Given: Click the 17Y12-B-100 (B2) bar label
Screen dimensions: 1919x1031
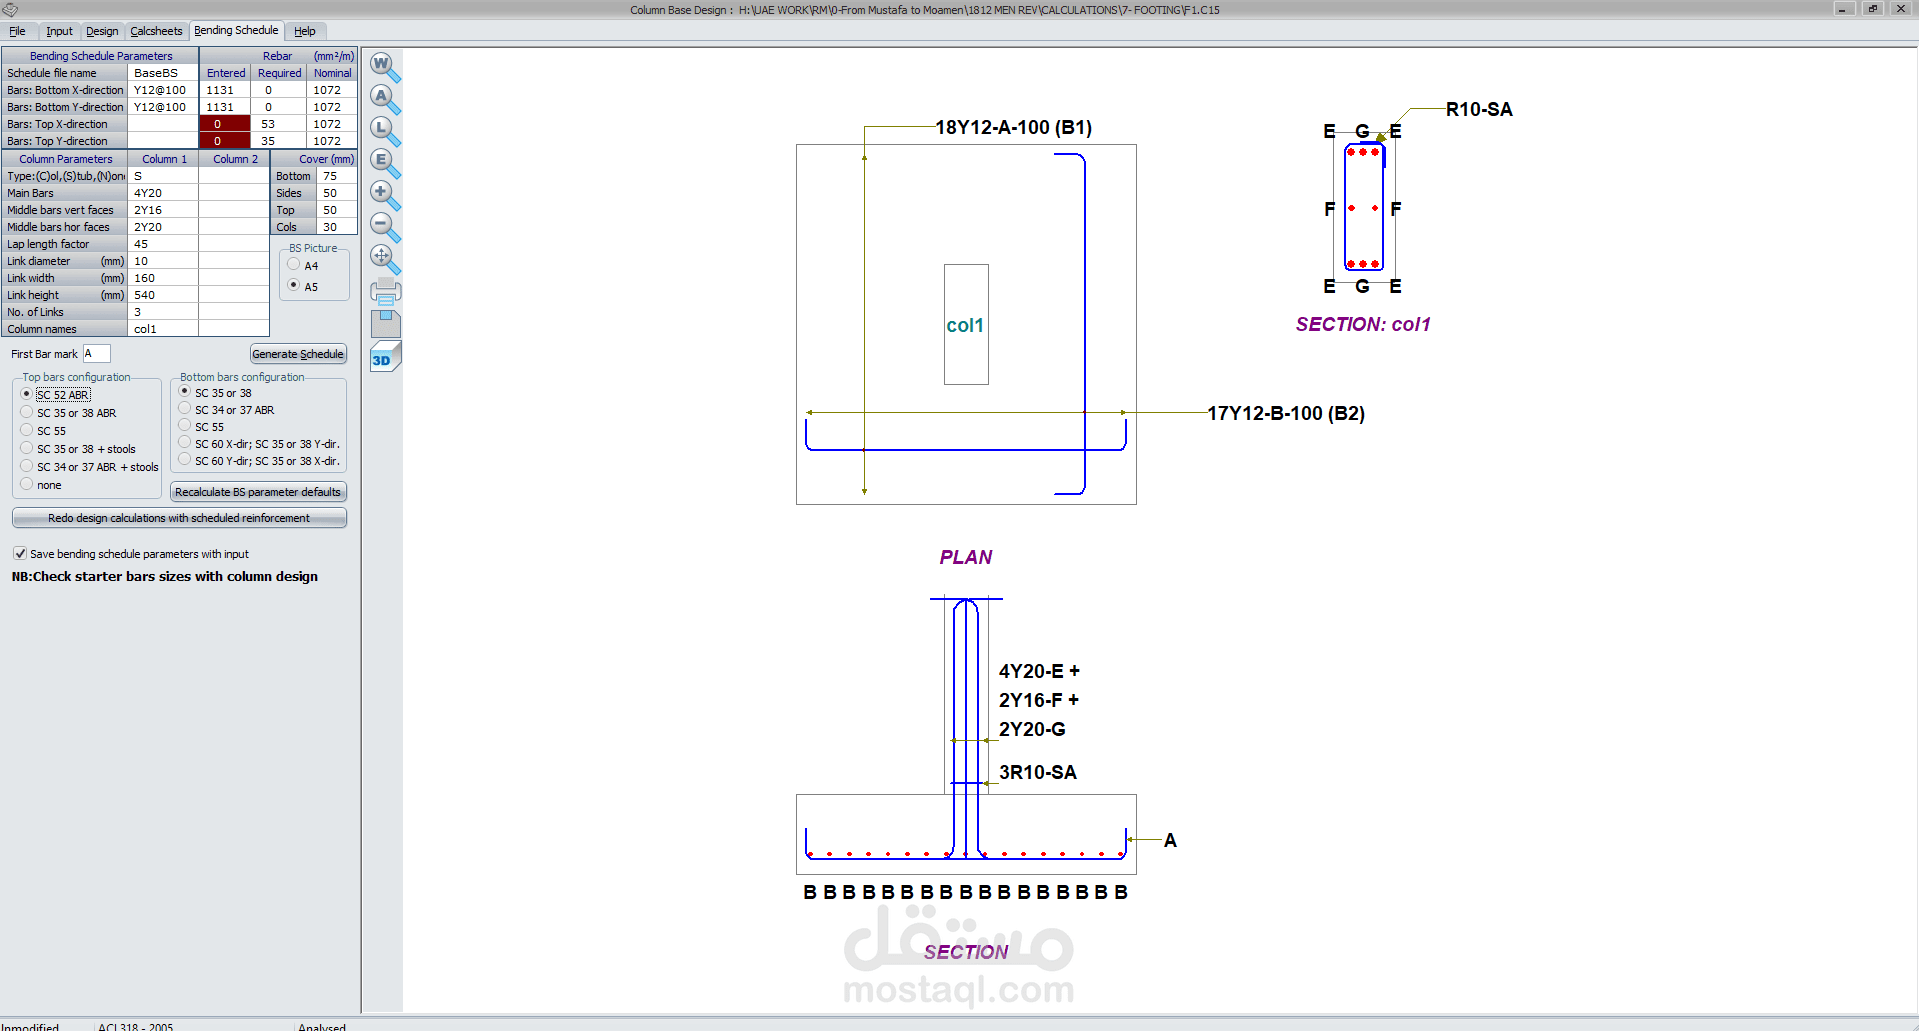Looking at the screenshot, I should click(x=1286, y=413).
